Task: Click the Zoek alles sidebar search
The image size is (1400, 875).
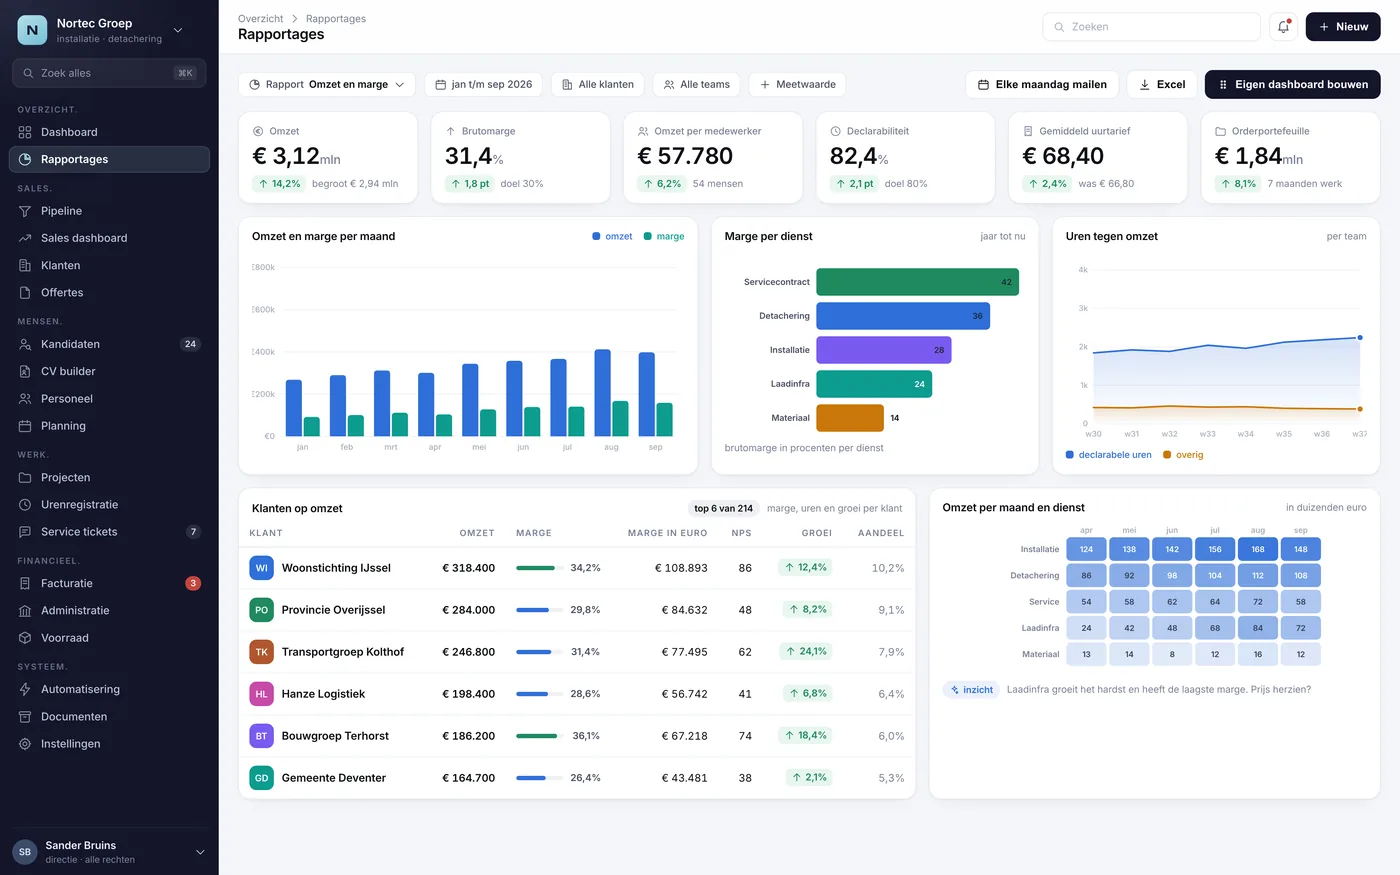Action: click(x=109, y=73)
